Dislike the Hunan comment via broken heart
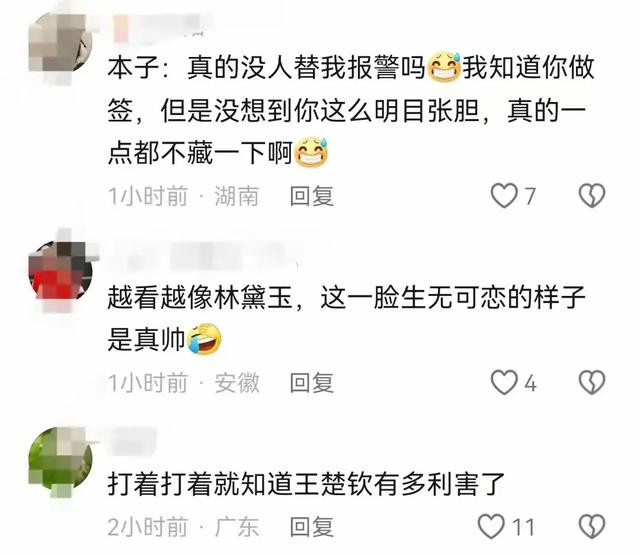 coord(592,195)
